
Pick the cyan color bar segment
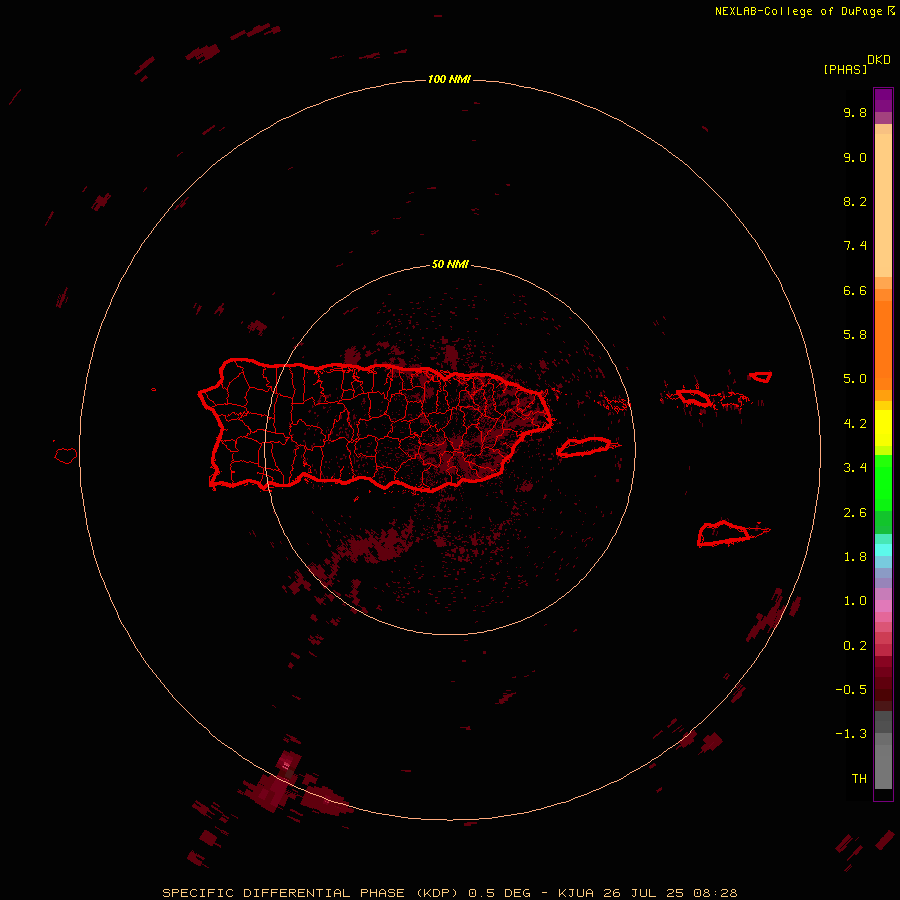[x=883, y=550]
